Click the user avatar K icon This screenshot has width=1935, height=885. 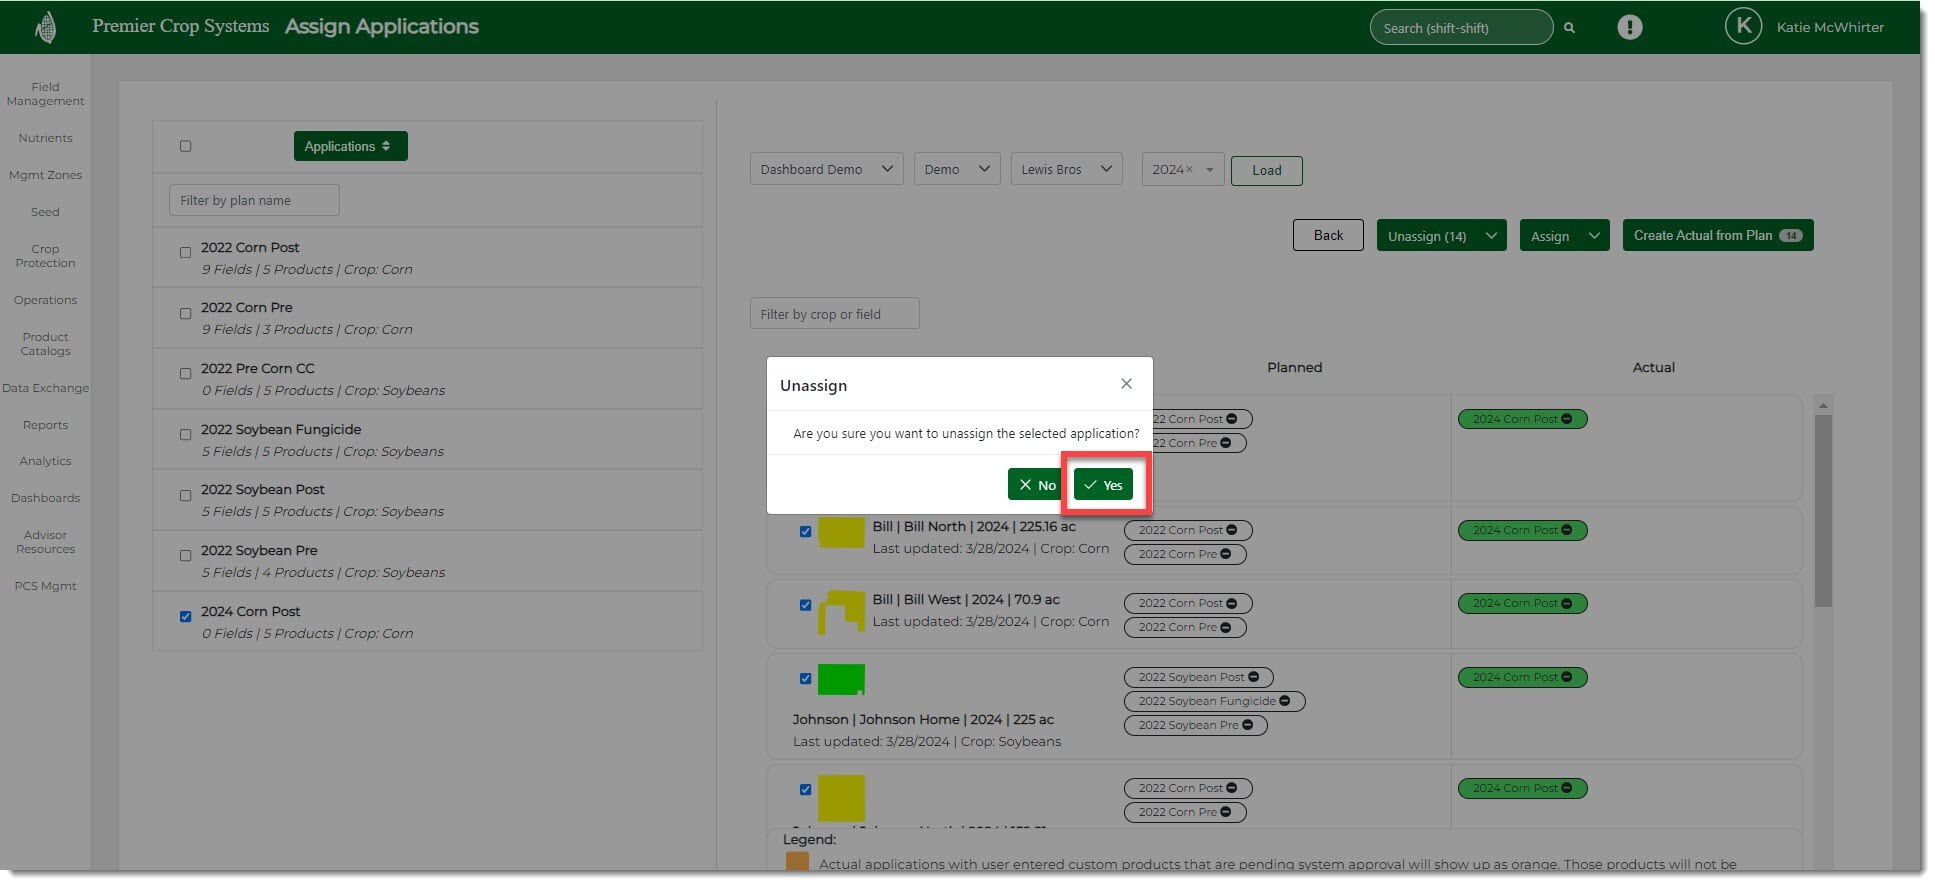click(x=1743, y=27)
